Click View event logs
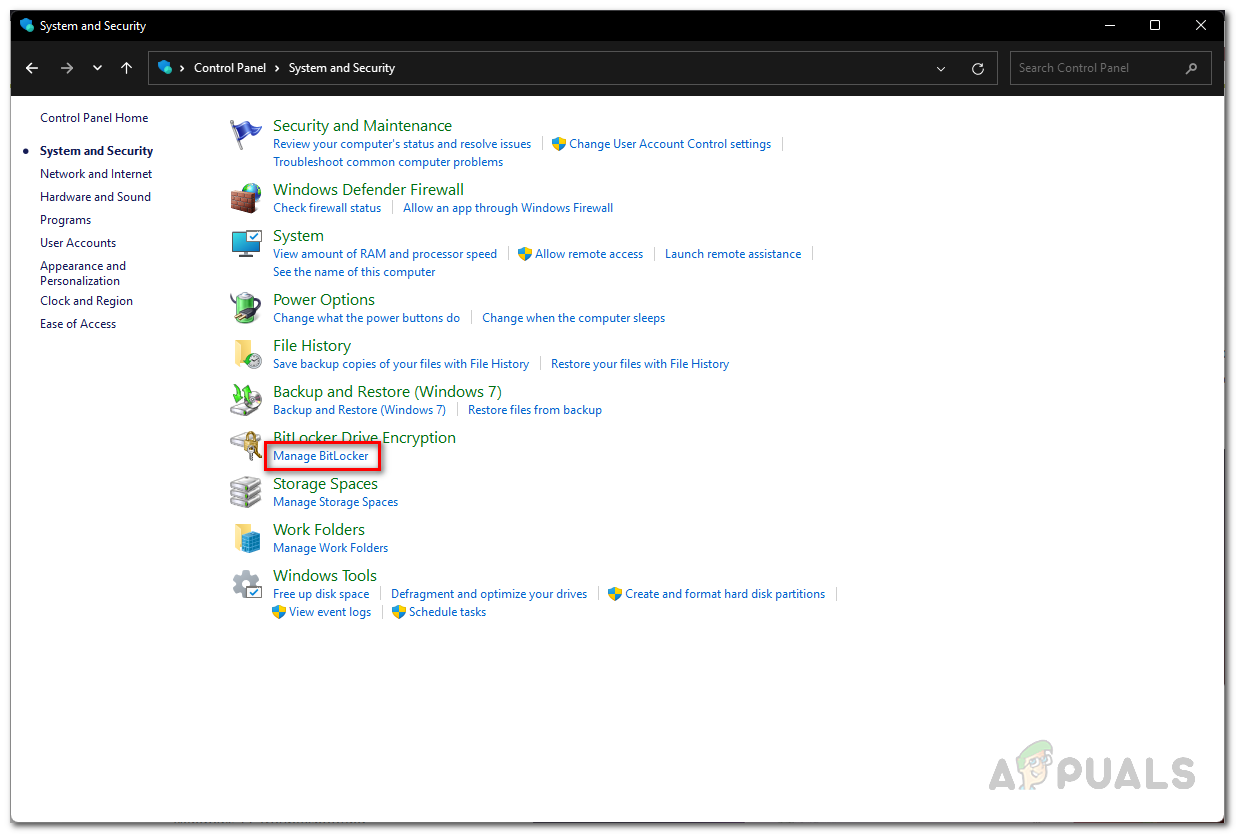This screenshot has height=834, width=1236. pyautogui.click(x=330, y=612)
